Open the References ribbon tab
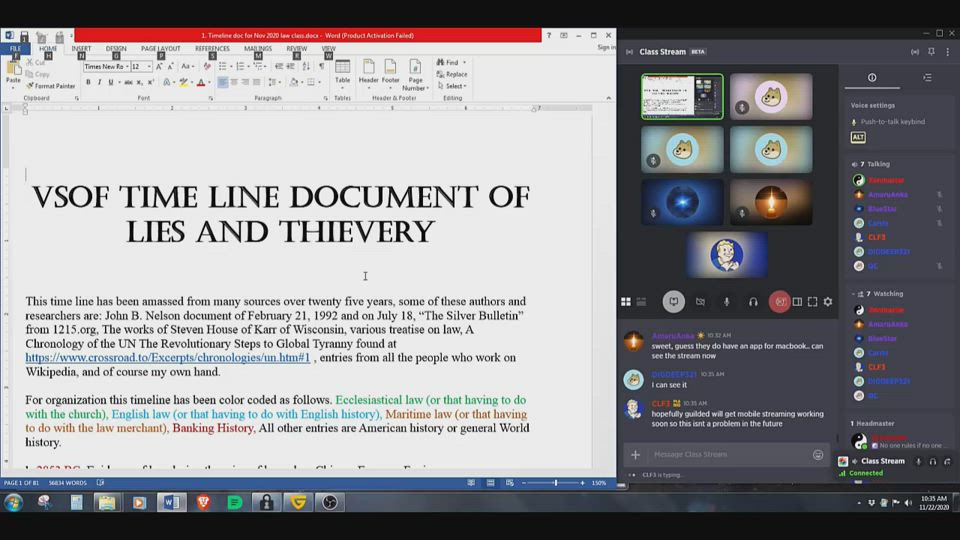960x540 pixels. [x=212, y=48]
